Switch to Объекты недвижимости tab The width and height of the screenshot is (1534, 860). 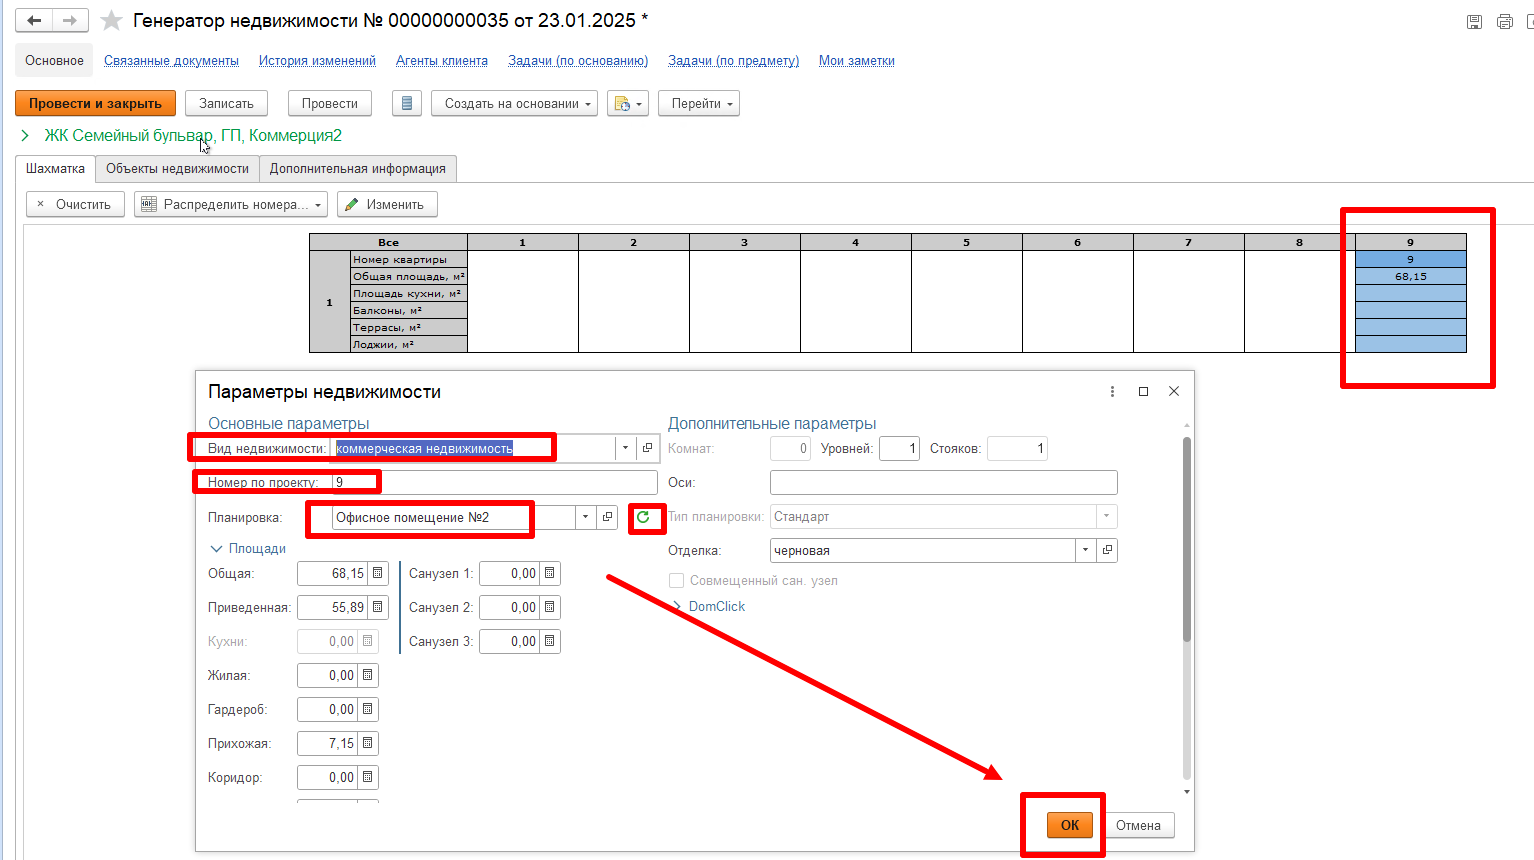[177, 169]
